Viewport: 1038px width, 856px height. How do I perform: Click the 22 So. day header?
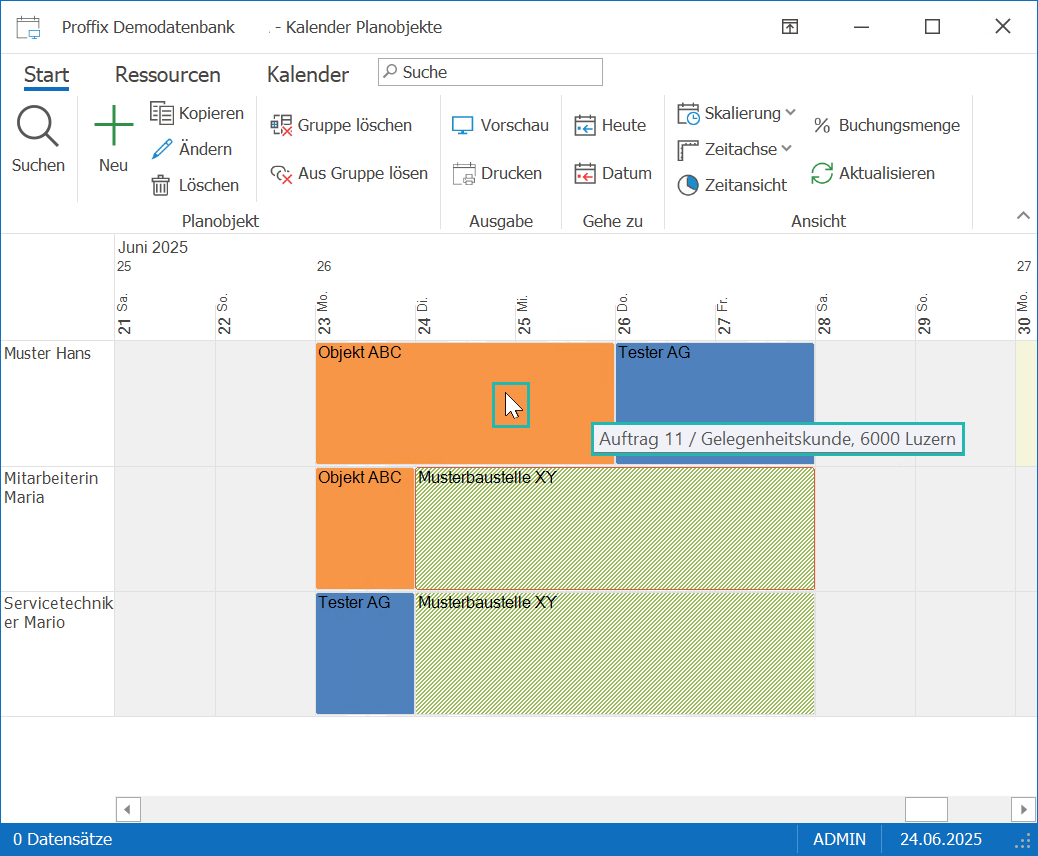click(x=224, y=314)
